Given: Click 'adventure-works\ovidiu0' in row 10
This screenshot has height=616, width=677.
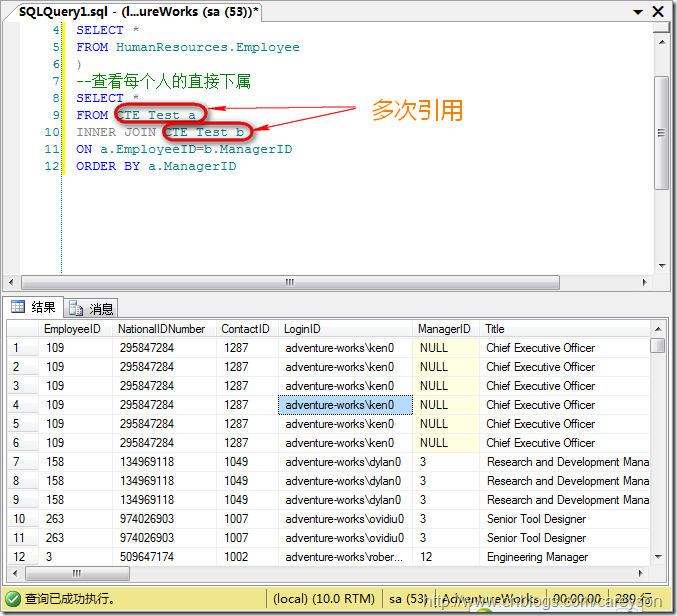Looking at the screenshot, I should coord(345,519).
